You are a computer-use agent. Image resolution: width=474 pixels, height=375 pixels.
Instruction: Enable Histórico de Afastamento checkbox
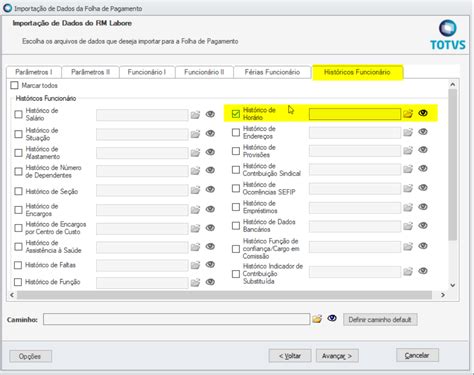click(x=18, y=153)
